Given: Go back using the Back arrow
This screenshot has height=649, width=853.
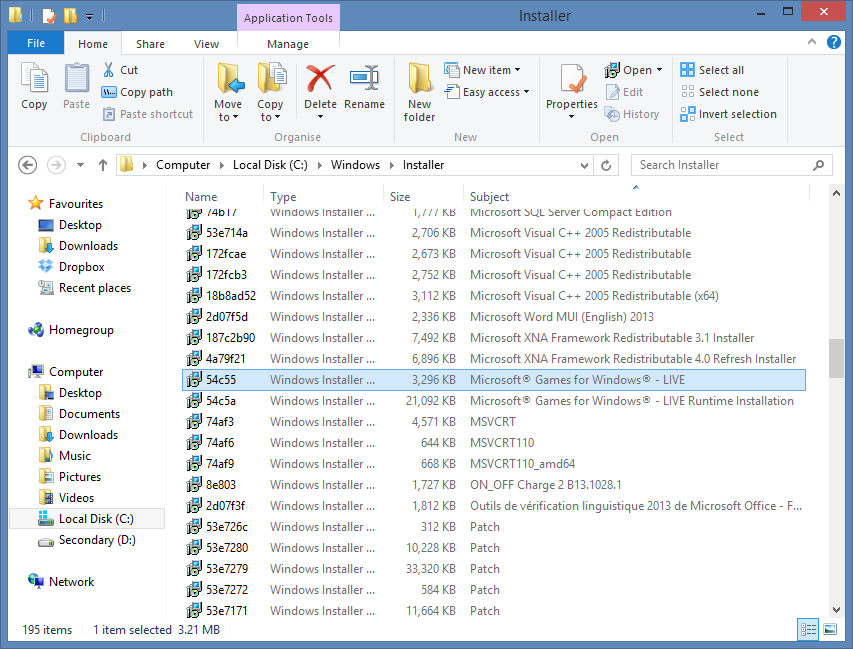Looking at the screenshot, I should pos(28,165).
